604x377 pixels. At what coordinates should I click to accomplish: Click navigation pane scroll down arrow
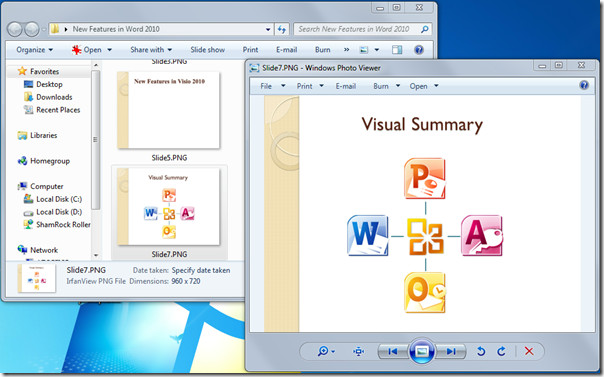click(x=96, y=255)
